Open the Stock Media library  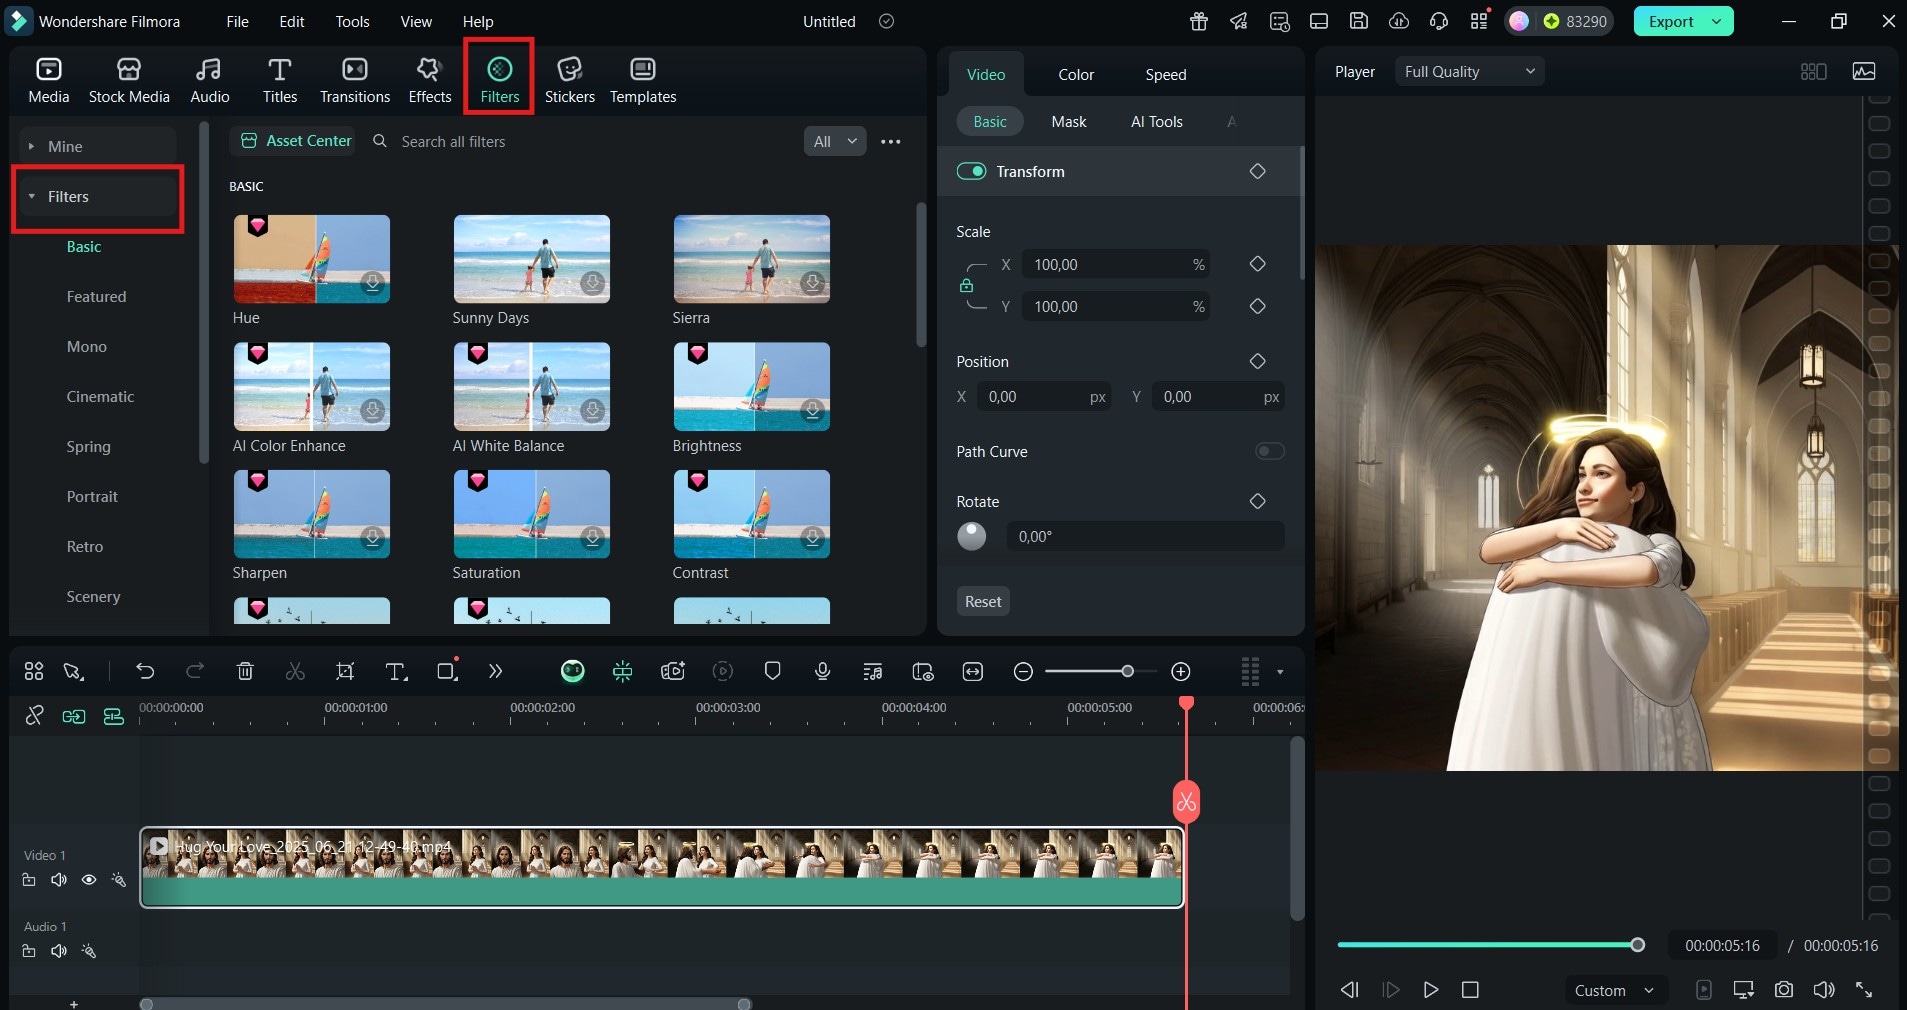129,80
